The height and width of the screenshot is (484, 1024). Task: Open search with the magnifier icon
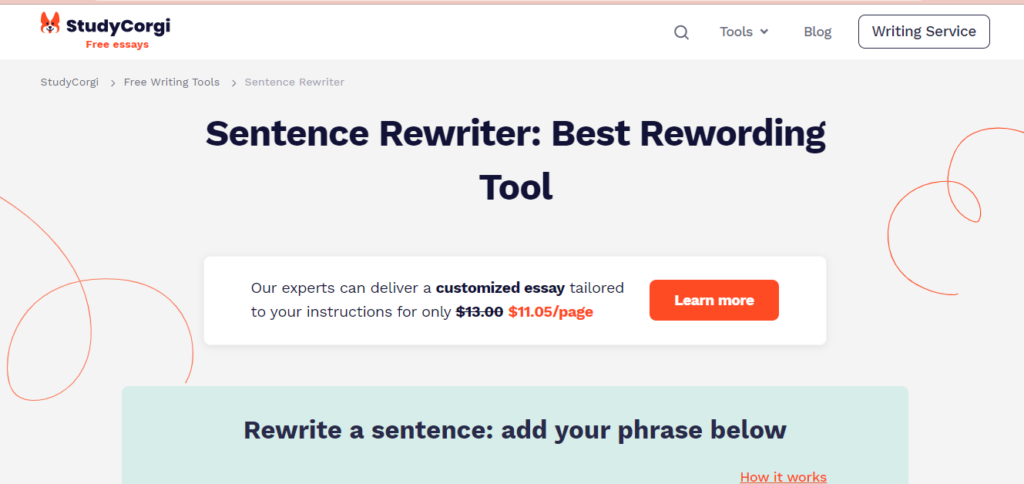click(681, 32)
